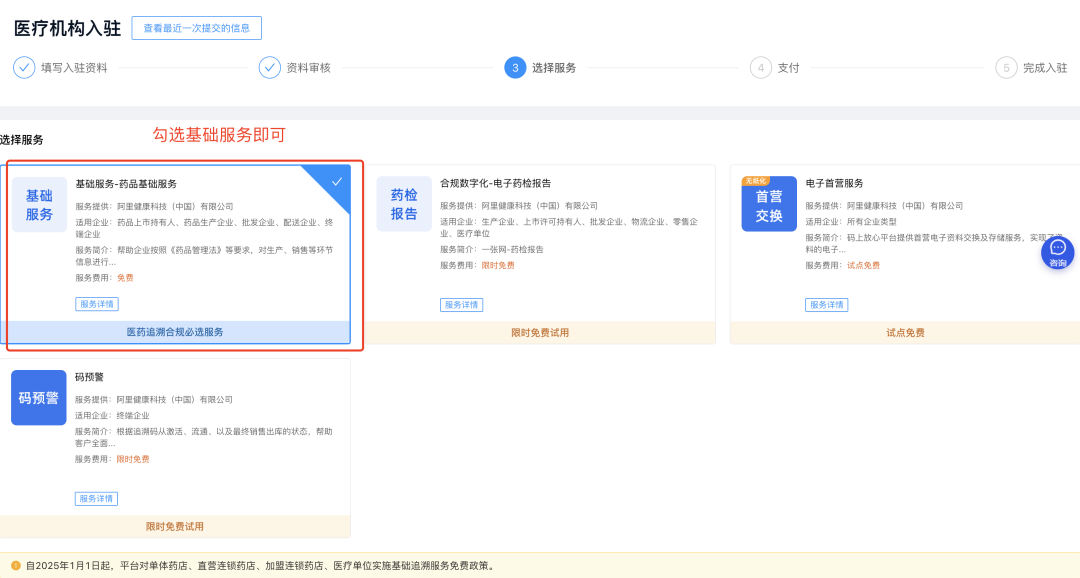Open 服务详情 for 码预警
This screenshot has height=578, width=1080.
(x=96, y=498)
